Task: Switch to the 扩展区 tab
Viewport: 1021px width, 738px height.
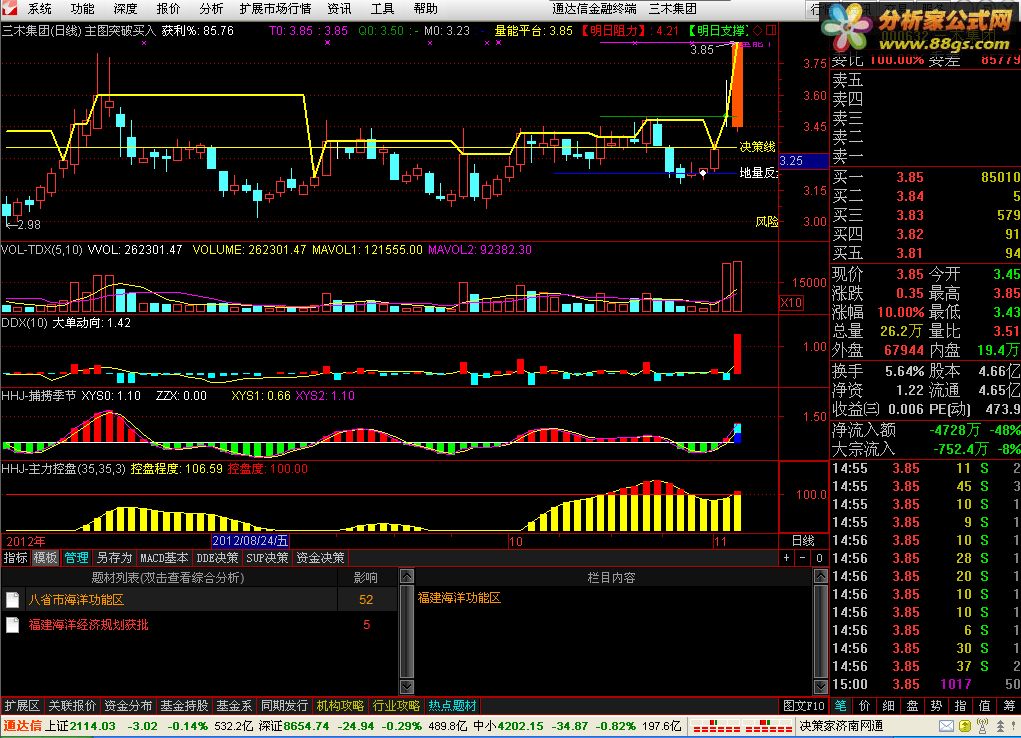Action: 22,705
